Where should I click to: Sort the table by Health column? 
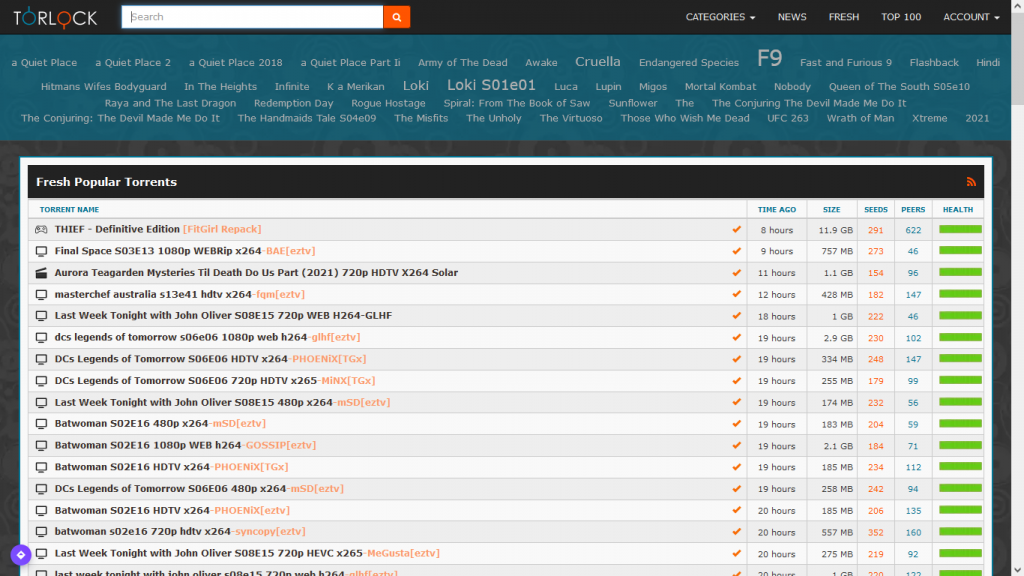pos(958,210)
